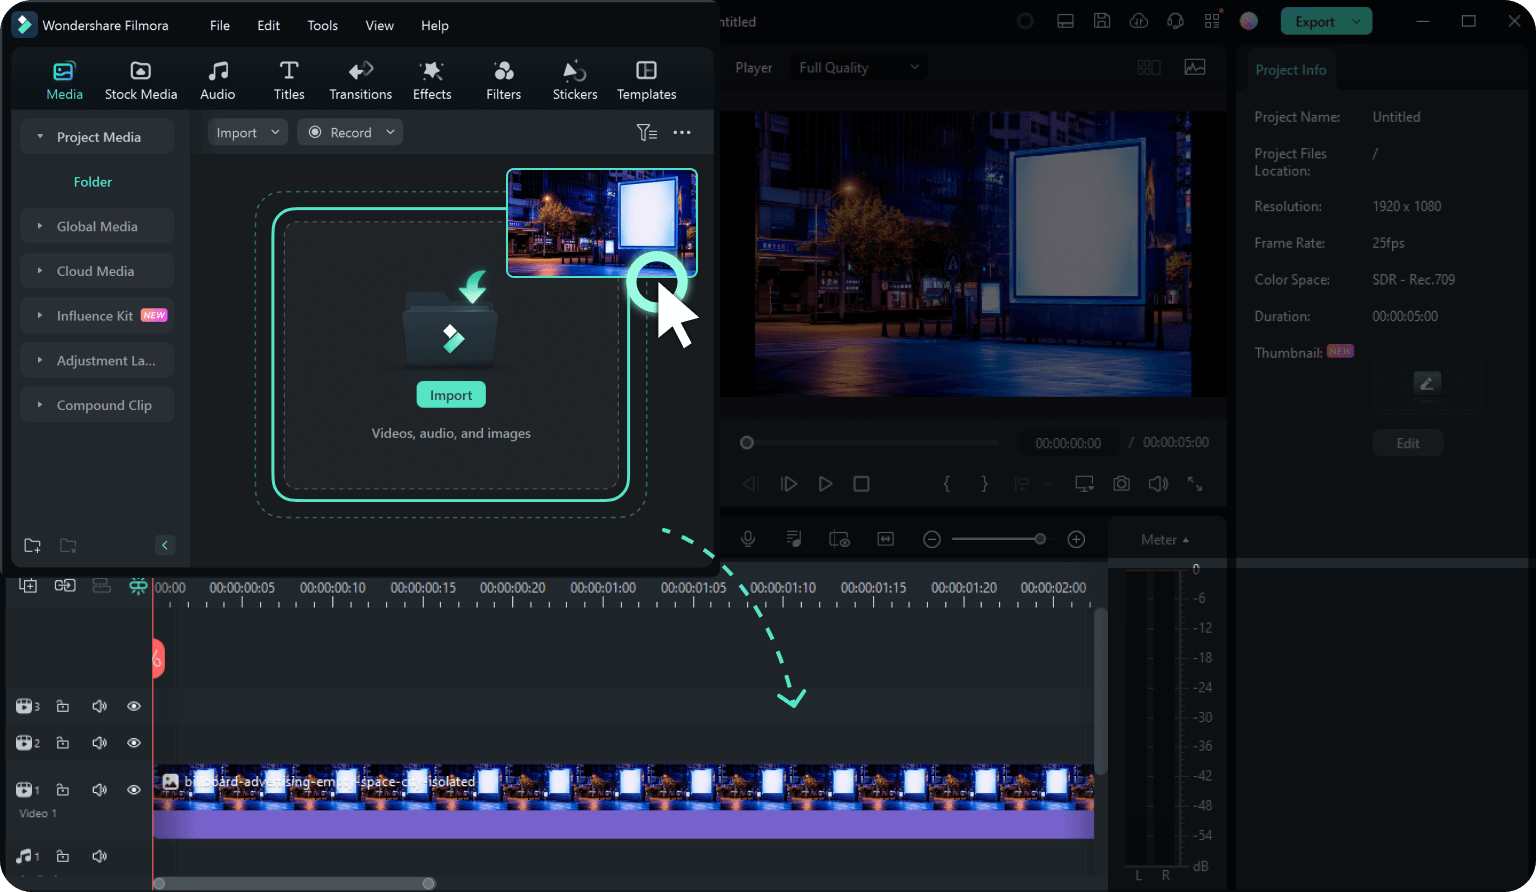
Task: Take a snapshot with the camera icon
Action: [1122, 484]
